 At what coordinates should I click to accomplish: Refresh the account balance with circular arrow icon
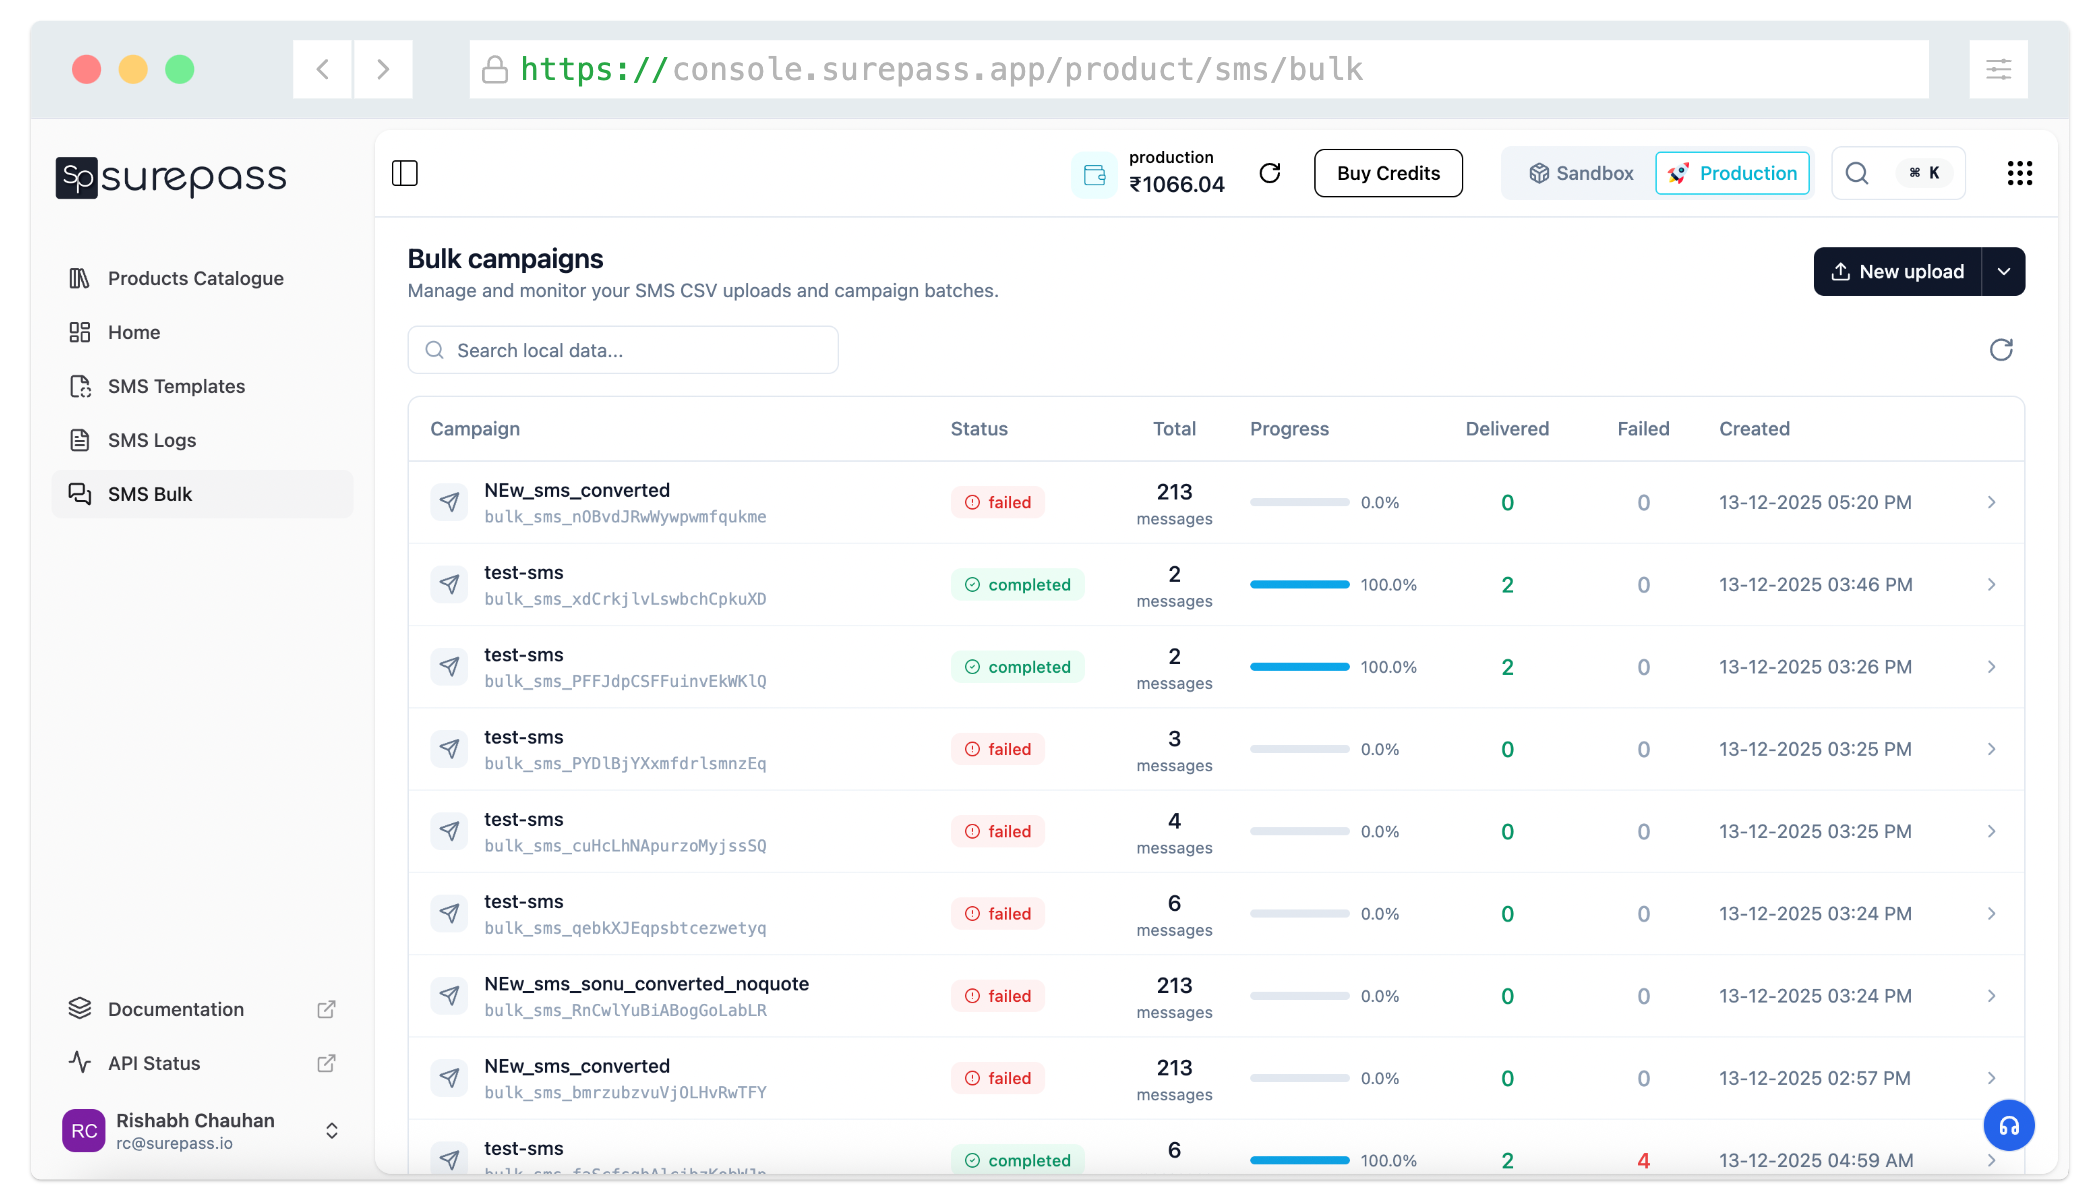1270,173
